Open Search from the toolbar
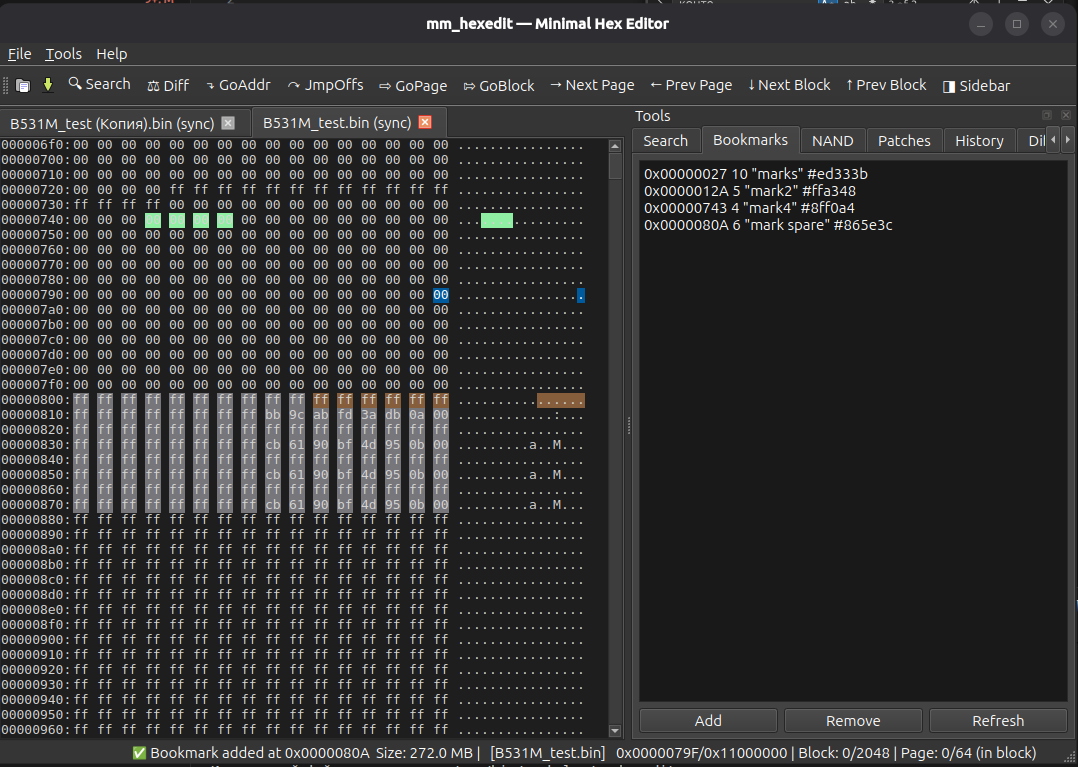Image resolution: width=1078 pixels, height=767 pixels. pos(99,85)
